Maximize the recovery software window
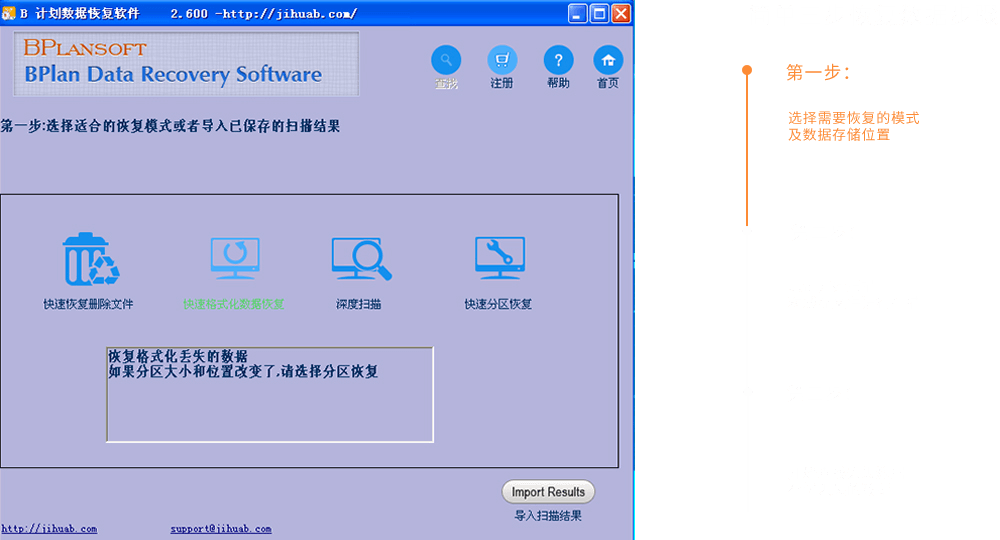The height and width of the screenshot is (540, 1000). pyautogui.click(x=599, y=14)
